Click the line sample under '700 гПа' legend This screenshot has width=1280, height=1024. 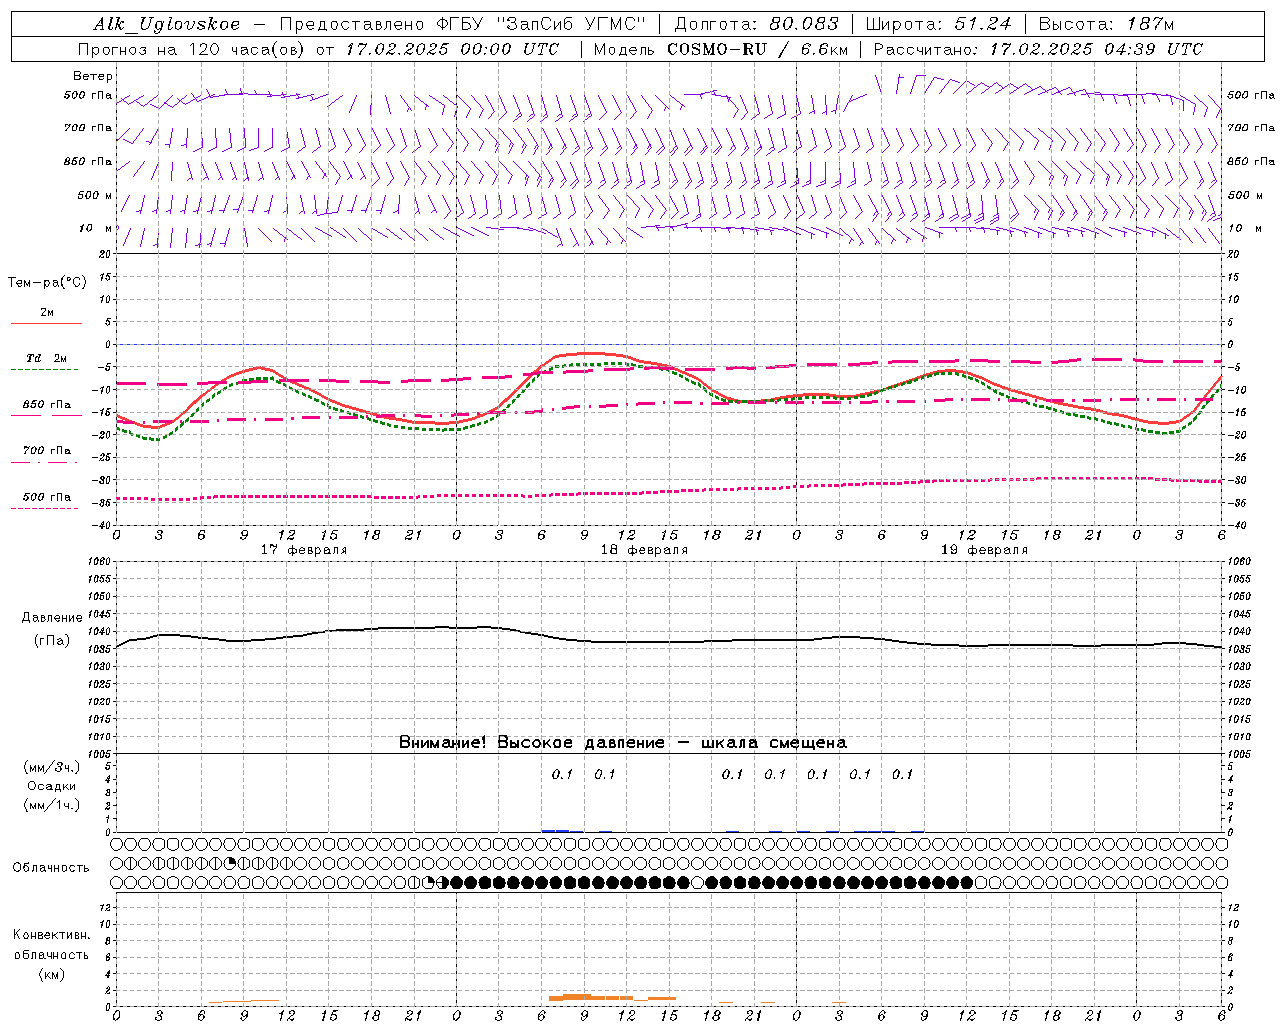coord(44,463)
